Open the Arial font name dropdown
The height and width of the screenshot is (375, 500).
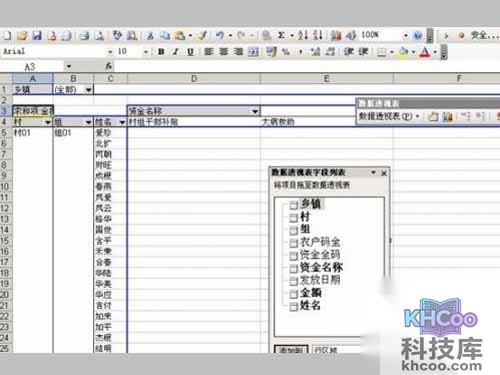click(110, 52)
